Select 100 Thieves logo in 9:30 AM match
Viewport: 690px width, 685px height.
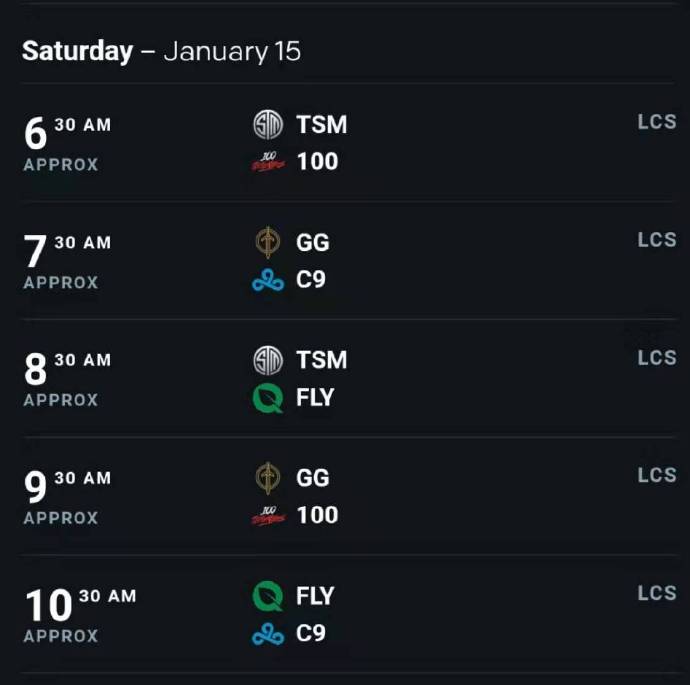[268, 515]
